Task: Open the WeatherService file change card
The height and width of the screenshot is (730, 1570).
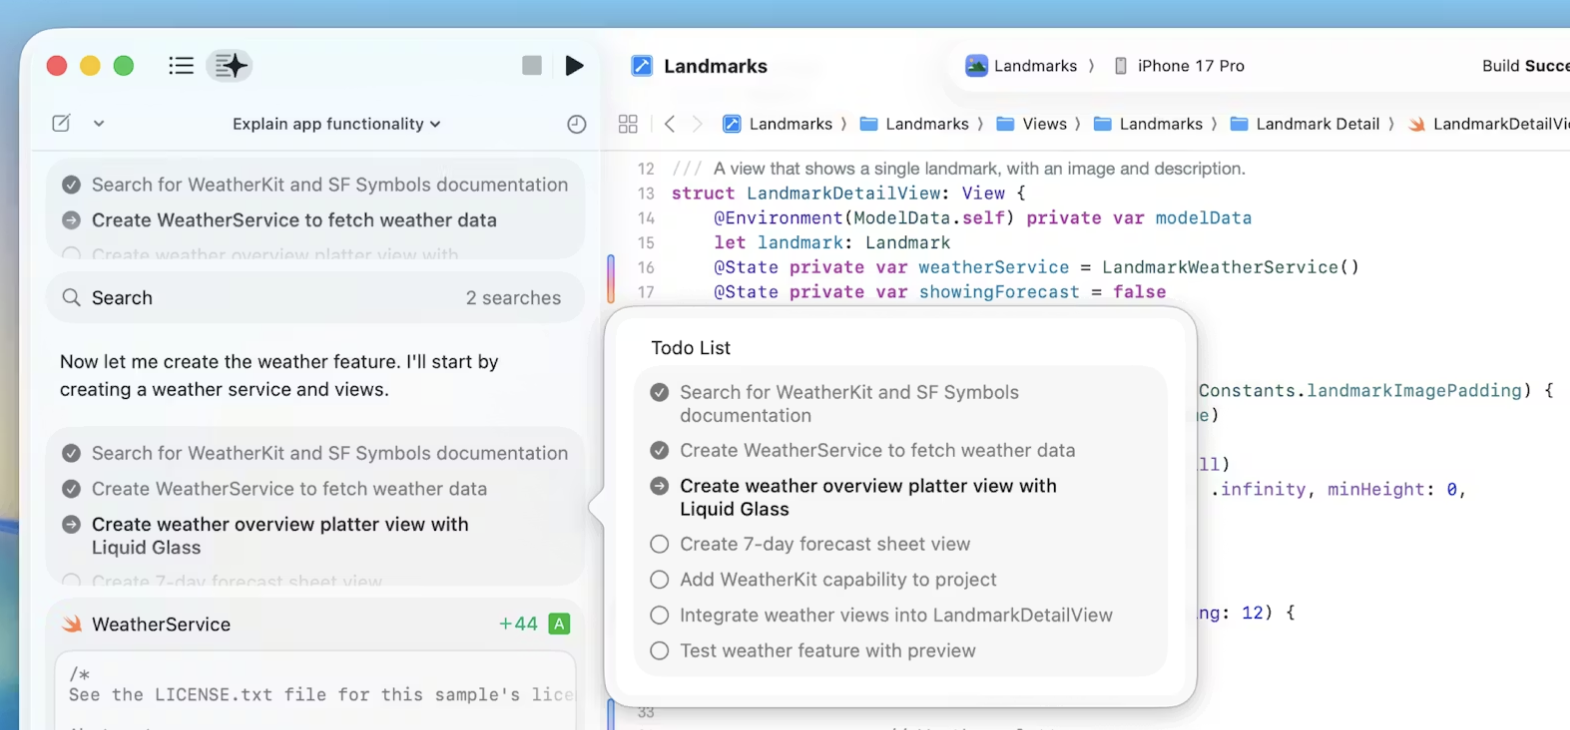Action: 315,624
